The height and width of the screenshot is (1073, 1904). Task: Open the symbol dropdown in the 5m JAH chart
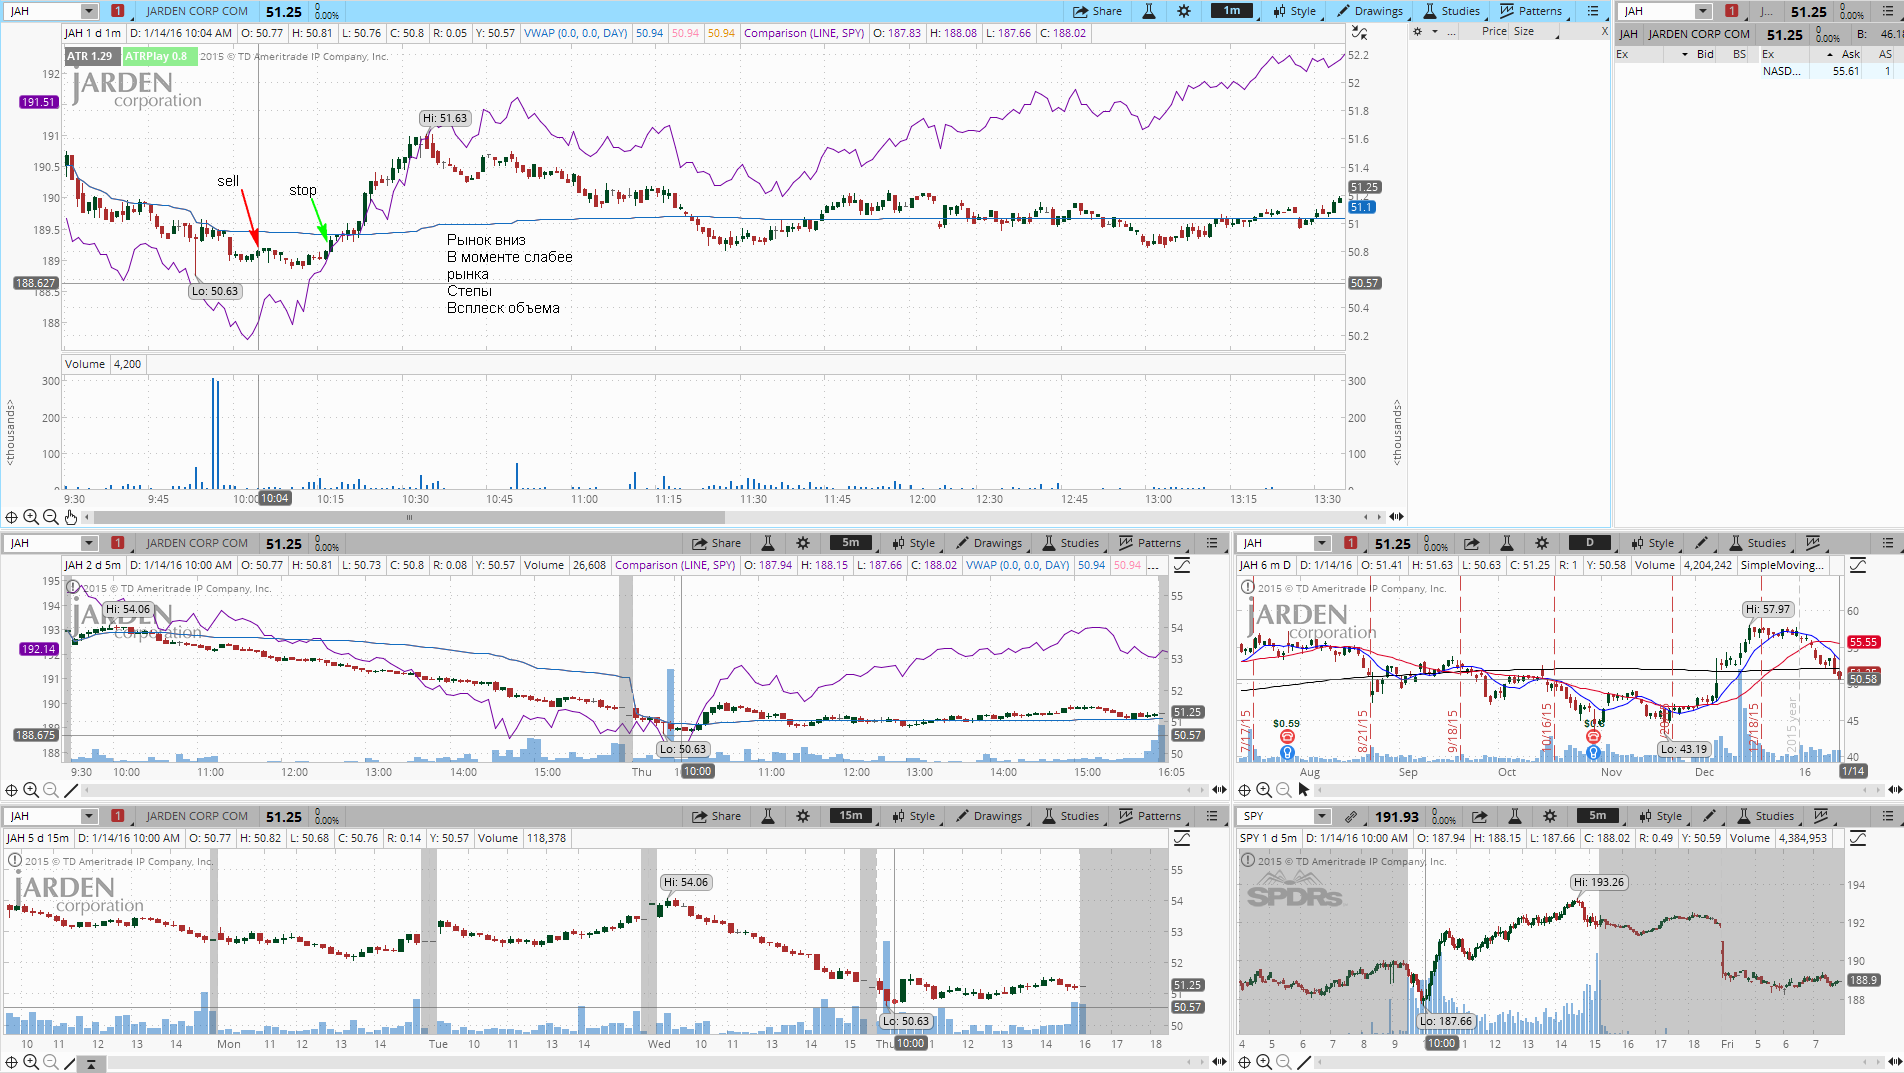88,543
